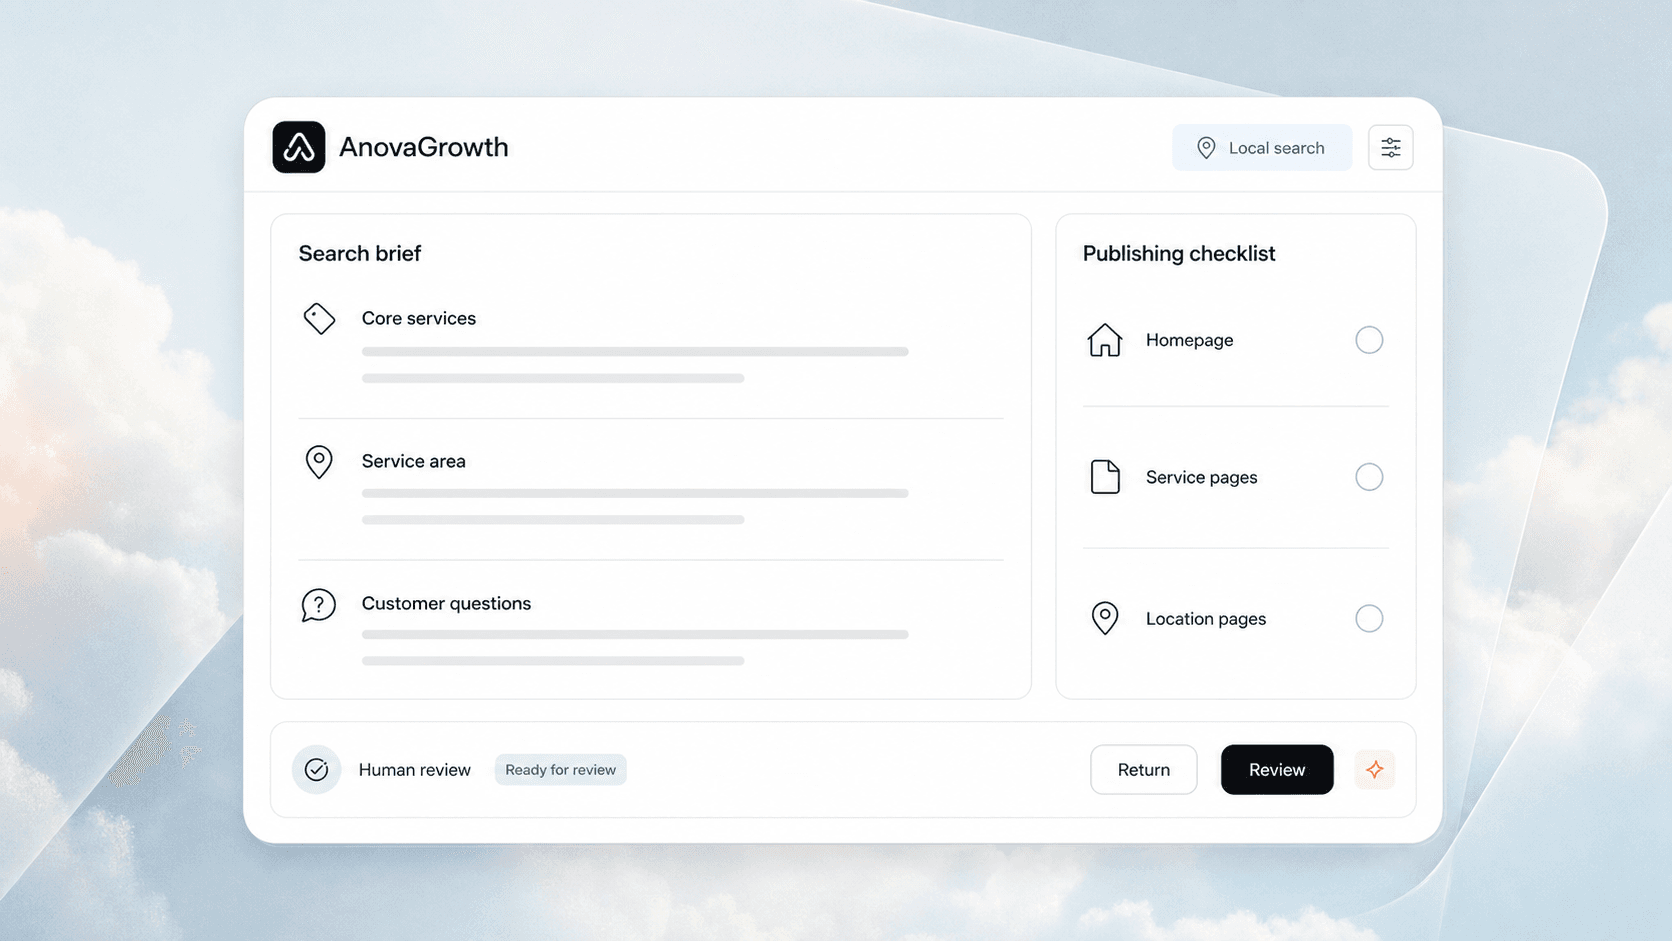This screenshot has width=1672, height=941.
Task: Click the Publishing checklist title
Action: click(x=1179, y=253)
